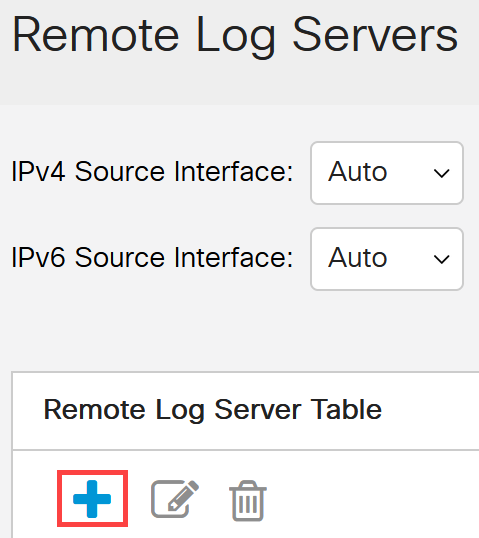Click the red-highlighted Add button
This screenshot has width=479, height=538.
[92, 499]
